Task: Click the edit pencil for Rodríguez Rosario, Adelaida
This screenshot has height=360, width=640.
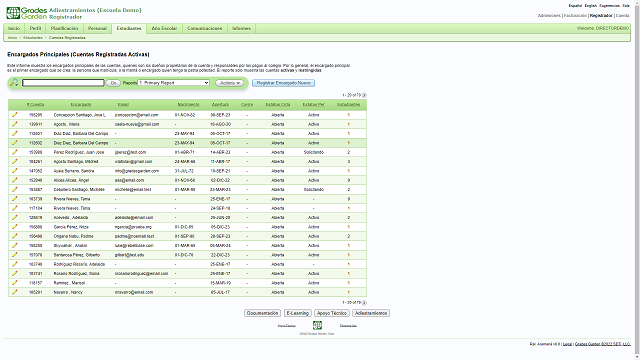Action: pos(15,264)
